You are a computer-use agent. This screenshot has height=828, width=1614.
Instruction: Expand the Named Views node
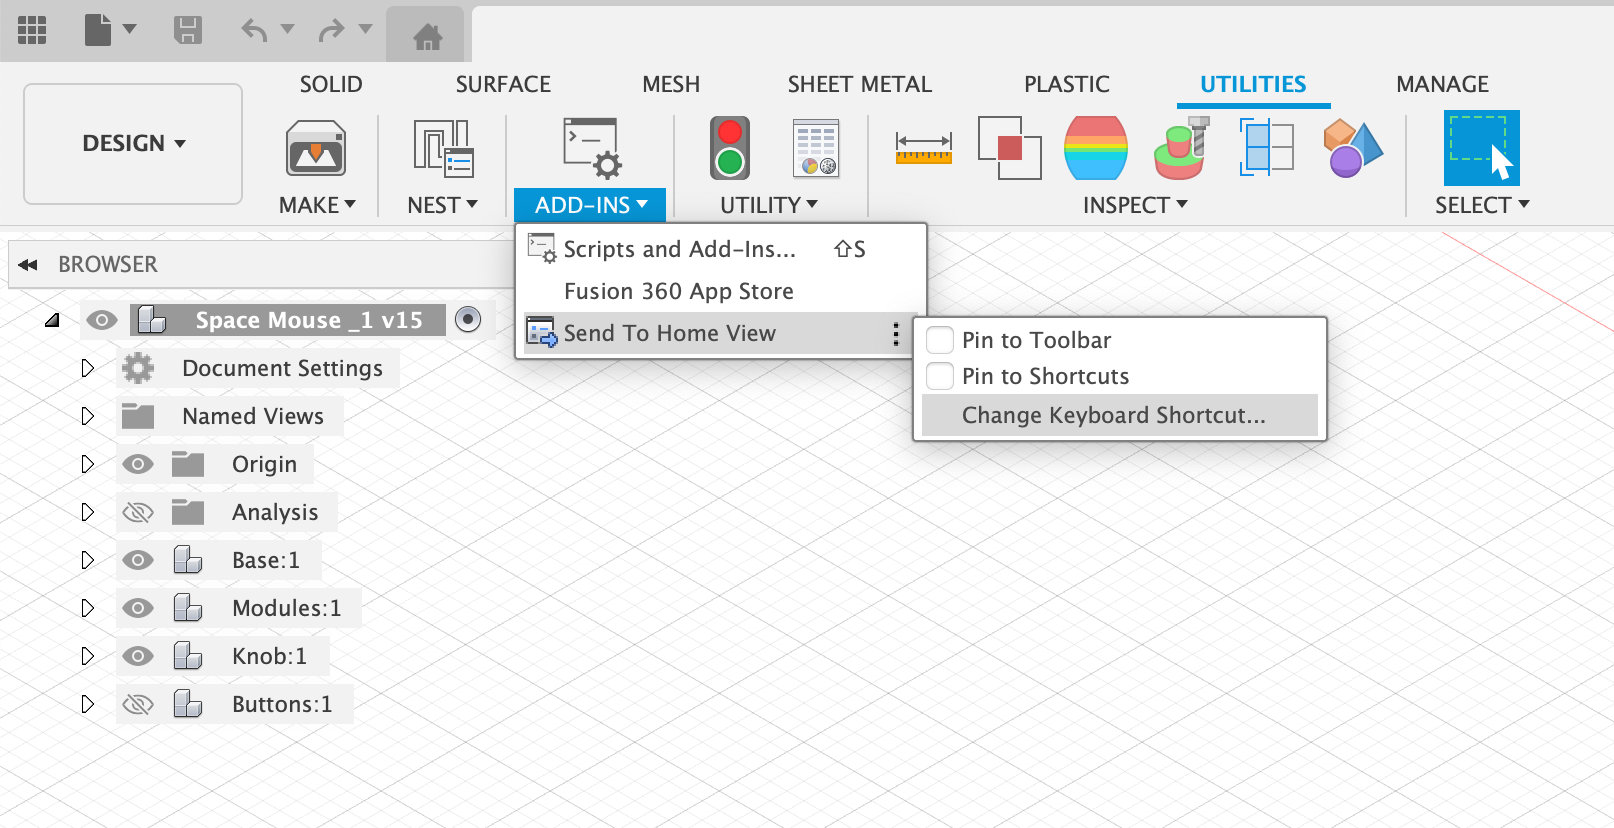[88, 416]
